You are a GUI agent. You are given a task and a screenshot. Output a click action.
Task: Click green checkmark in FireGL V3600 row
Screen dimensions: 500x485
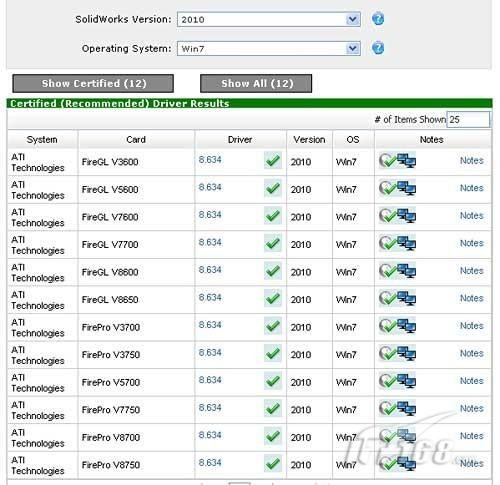[273, 161]
